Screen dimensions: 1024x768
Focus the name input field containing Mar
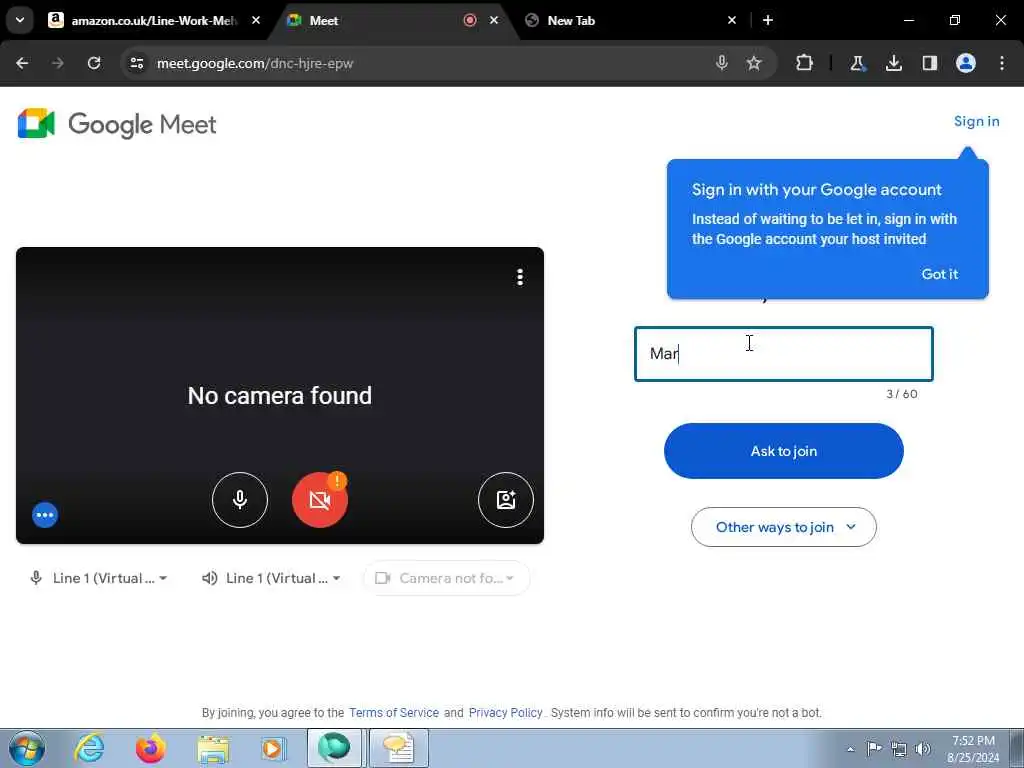pos(784,354)
